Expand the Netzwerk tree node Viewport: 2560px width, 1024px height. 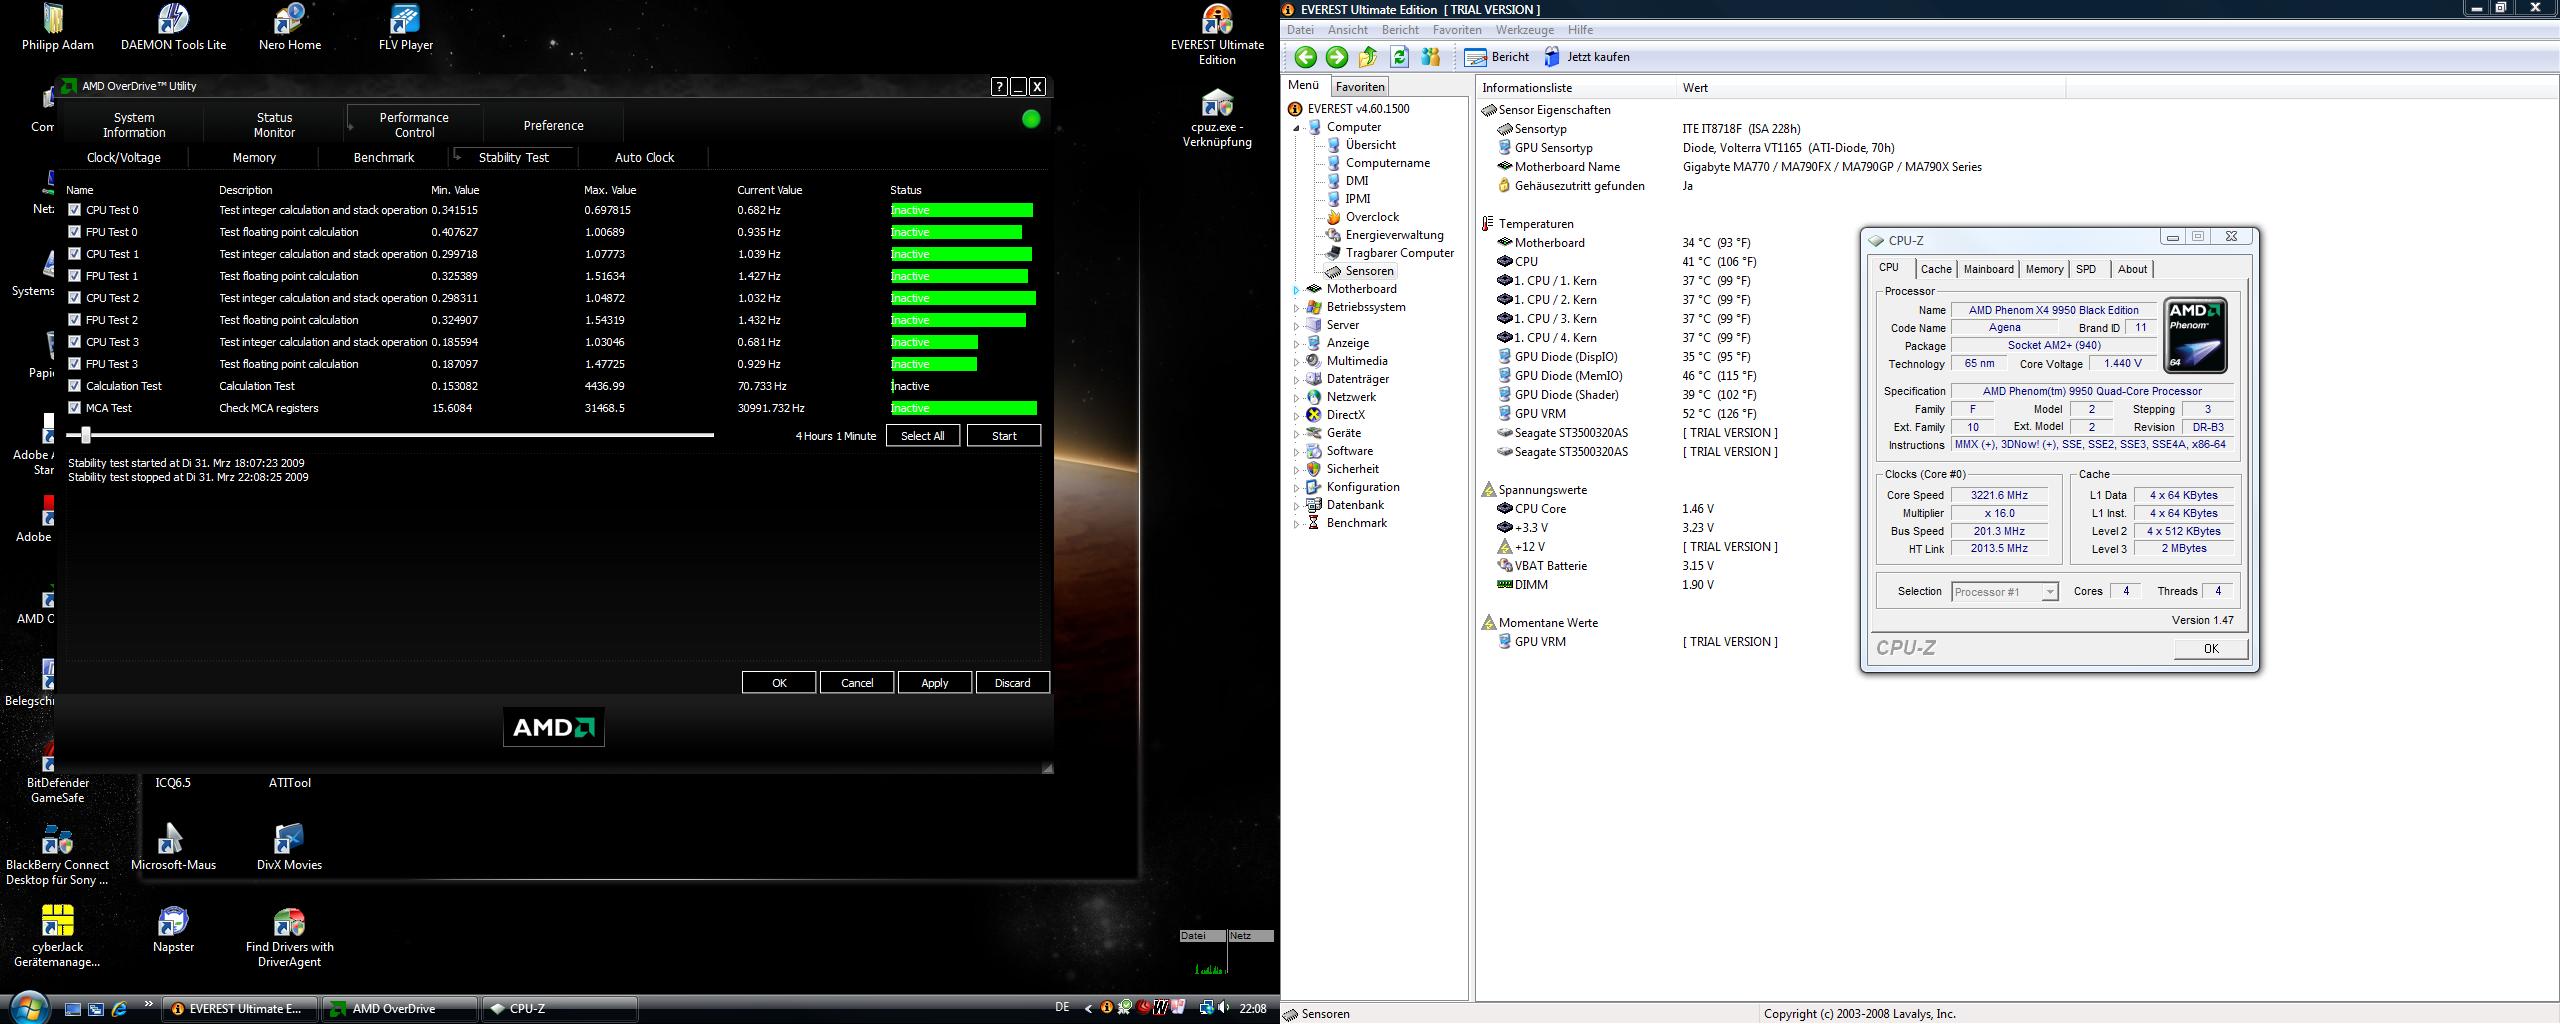tap(1297, 398)
